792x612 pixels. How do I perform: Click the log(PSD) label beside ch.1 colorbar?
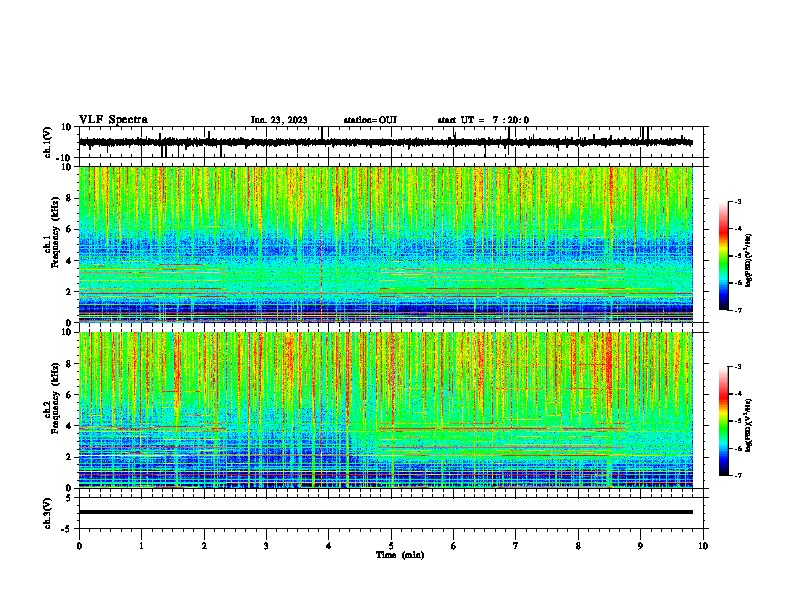[x=748, y=260]
